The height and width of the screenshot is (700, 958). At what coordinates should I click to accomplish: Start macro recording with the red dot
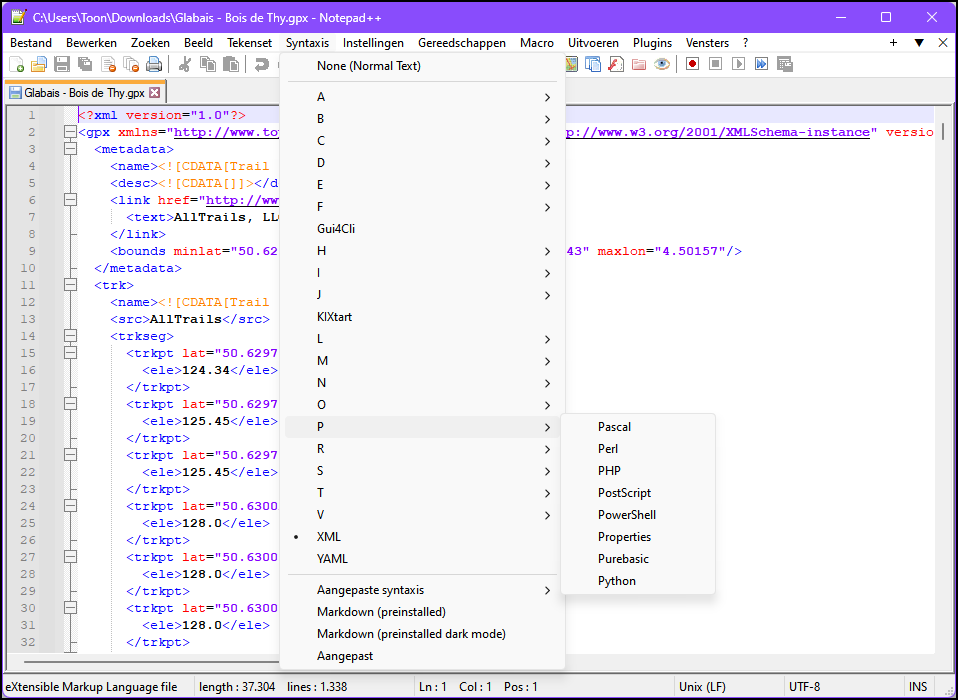pyautogui.click(x=692, y=64)
